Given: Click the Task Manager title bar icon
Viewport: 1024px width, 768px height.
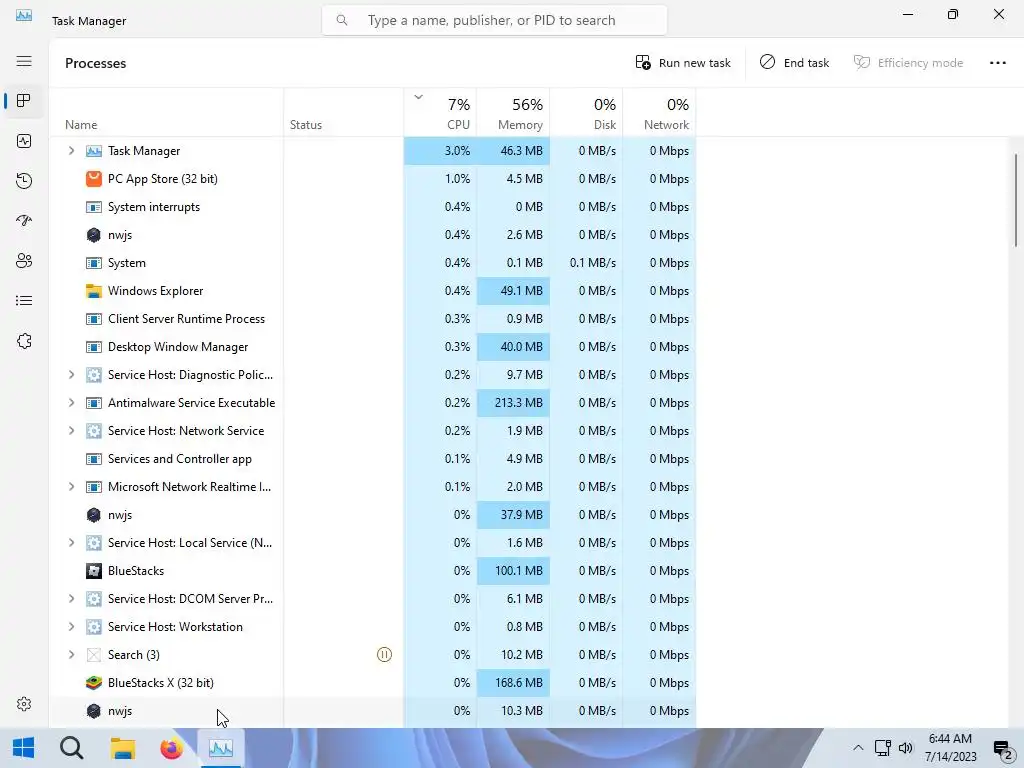Looking at the screenshot, I should pos(24,15).
